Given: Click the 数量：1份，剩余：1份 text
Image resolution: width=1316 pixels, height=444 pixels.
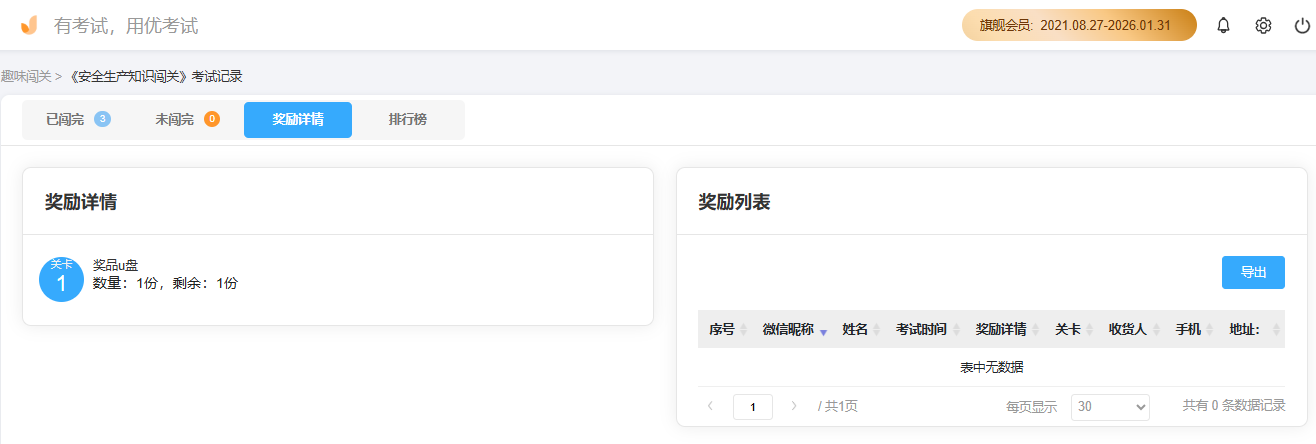Looking at the screenshot, I should (165, 283).
